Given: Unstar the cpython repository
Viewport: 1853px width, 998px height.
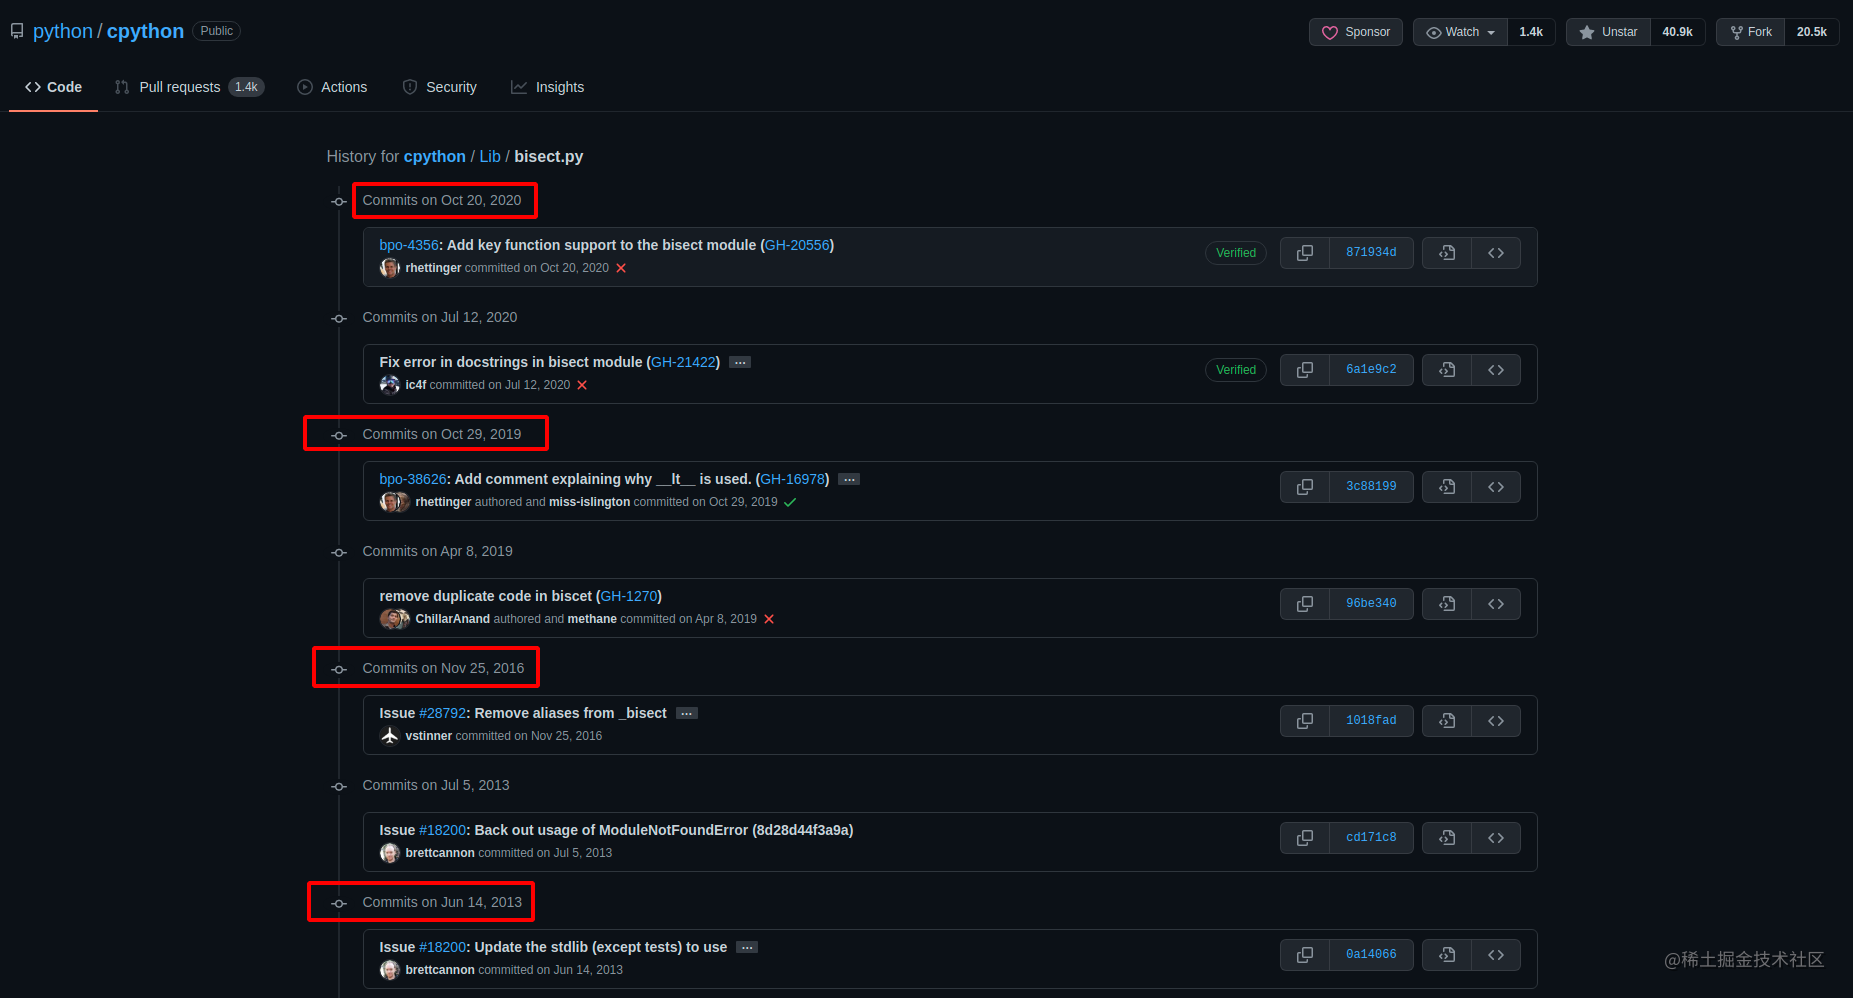Looking at the screenshot, I should click(x=1608, y=32).
